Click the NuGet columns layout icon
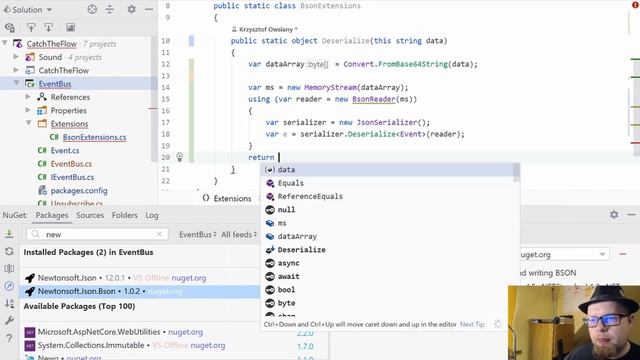The image size is (640, 360). pos(9,269)
